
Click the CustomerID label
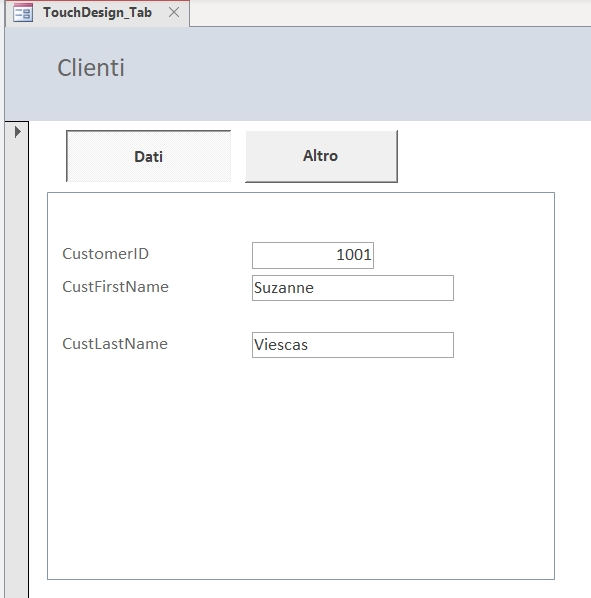[105, 254]
